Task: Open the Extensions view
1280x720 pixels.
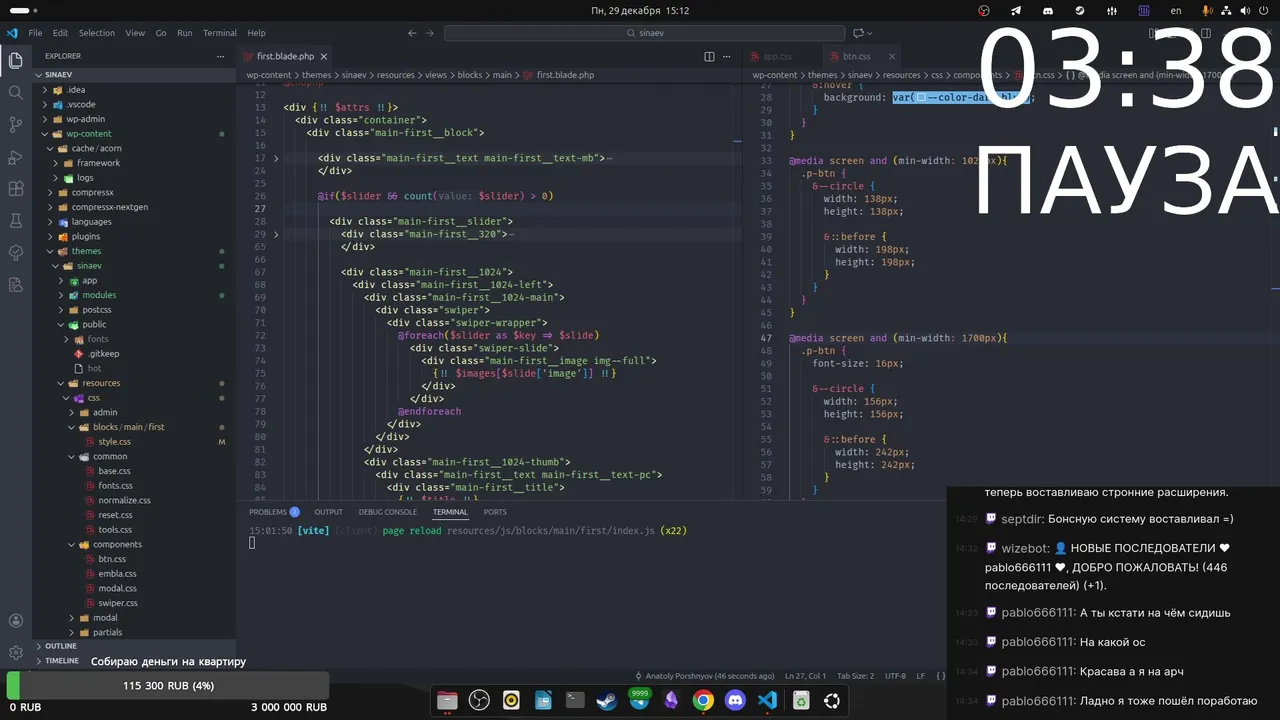Action: click(x=15, y=189)
